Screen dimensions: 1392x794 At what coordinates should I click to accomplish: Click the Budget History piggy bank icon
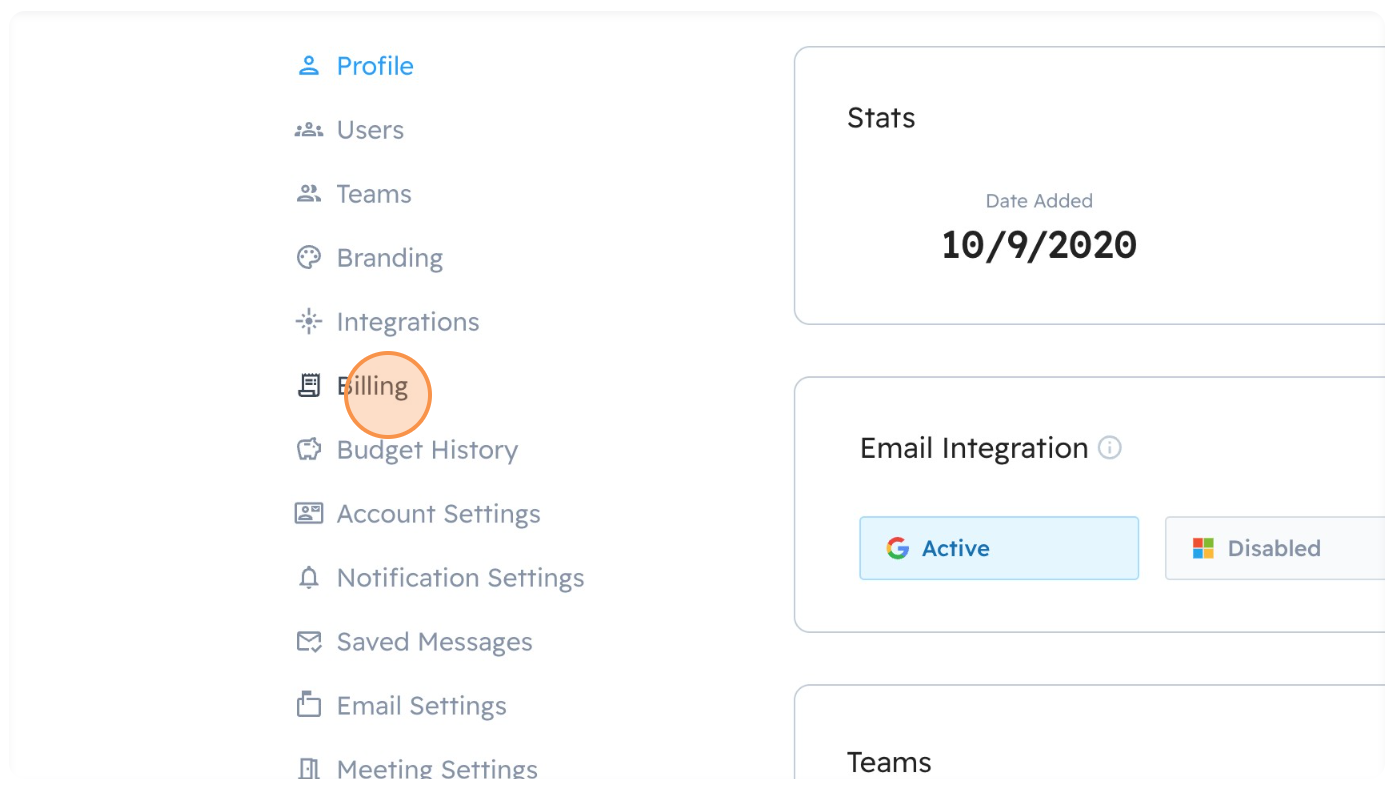[309, 450]
